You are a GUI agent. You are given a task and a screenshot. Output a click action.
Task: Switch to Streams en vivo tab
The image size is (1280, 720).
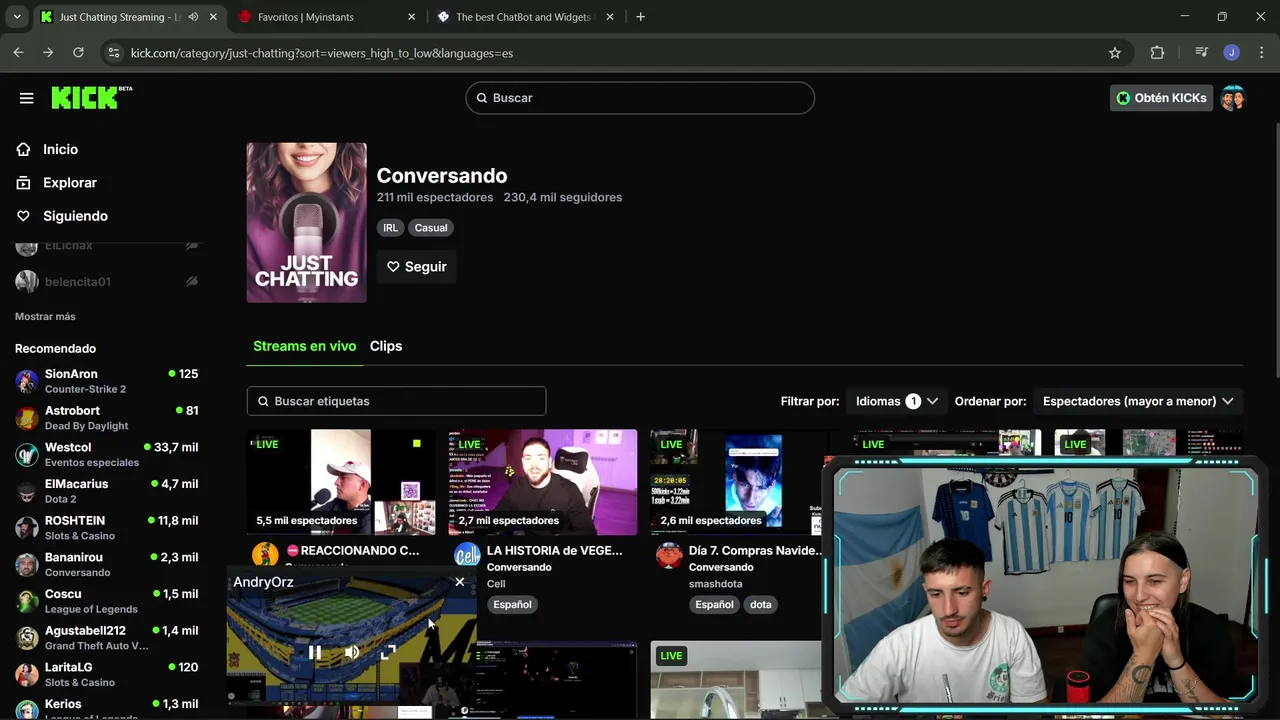point(304,346)
